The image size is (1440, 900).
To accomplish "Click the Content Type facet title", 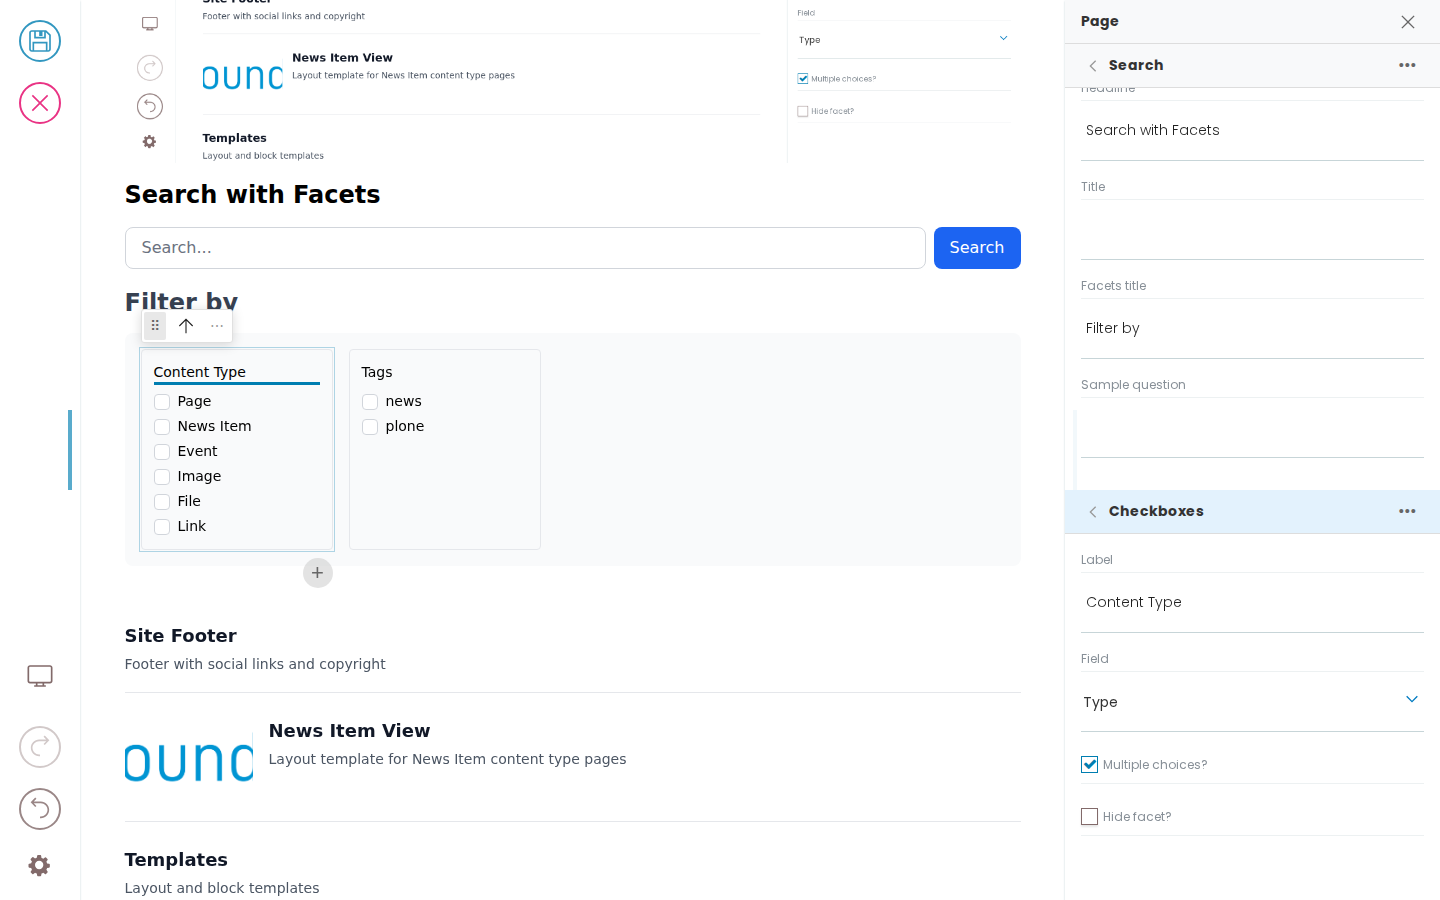I will pos(200,372).
